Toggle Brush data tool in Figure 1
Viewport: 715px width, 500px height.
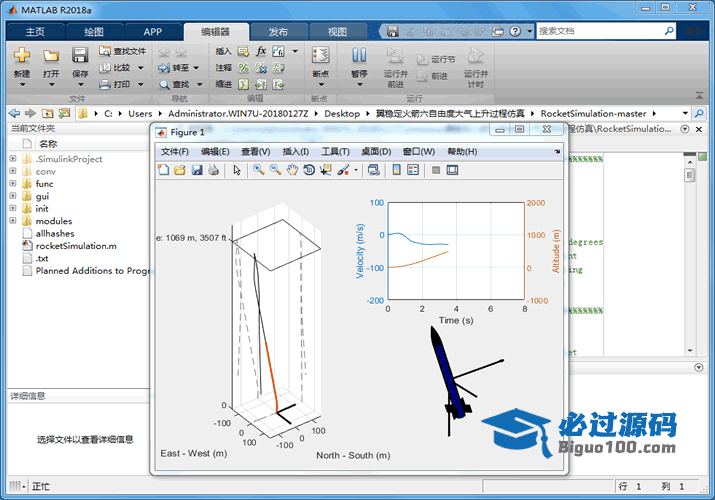pos(343,170)
